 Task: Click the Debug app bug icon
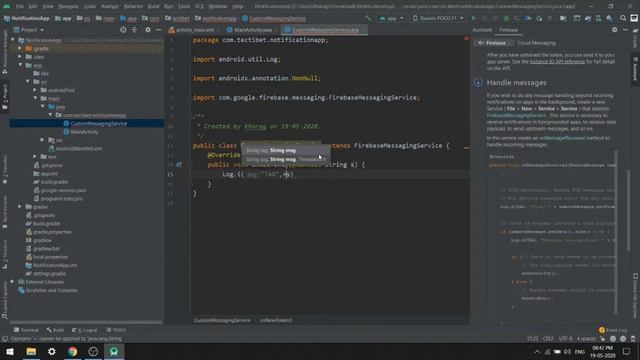[506, 18]
